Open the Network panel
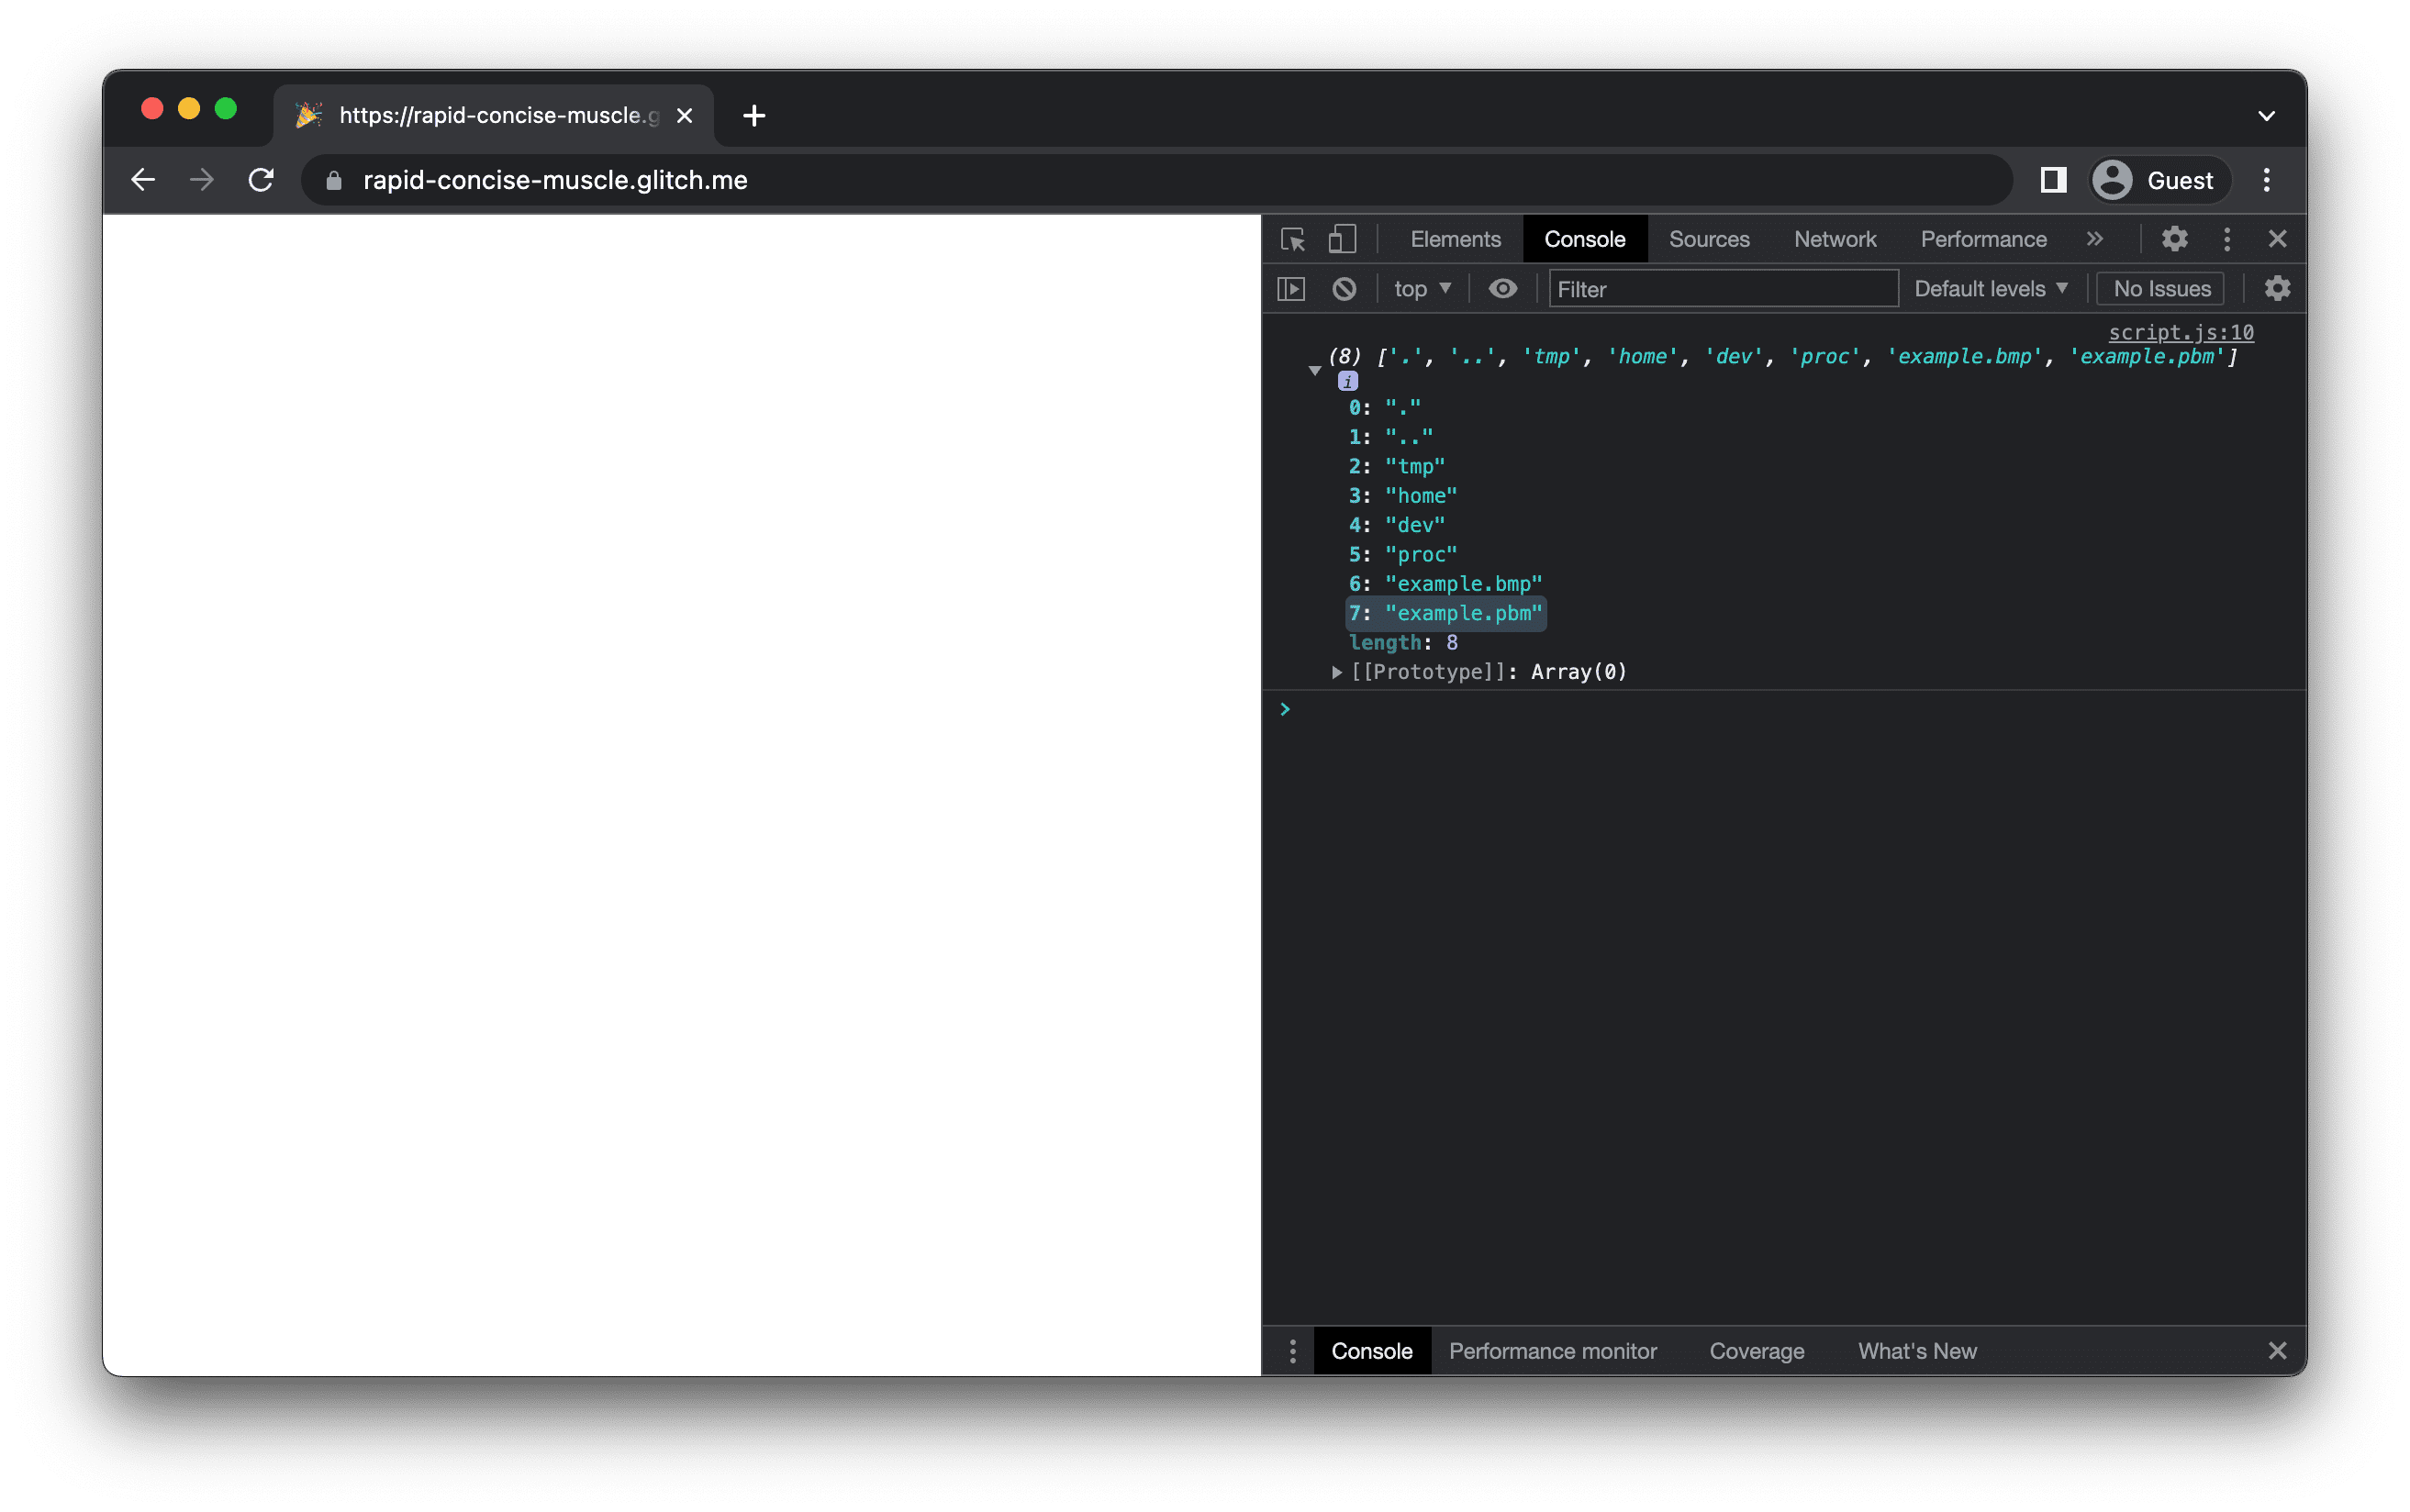Screen dimensions: 2410x1512 point(1834,239)
